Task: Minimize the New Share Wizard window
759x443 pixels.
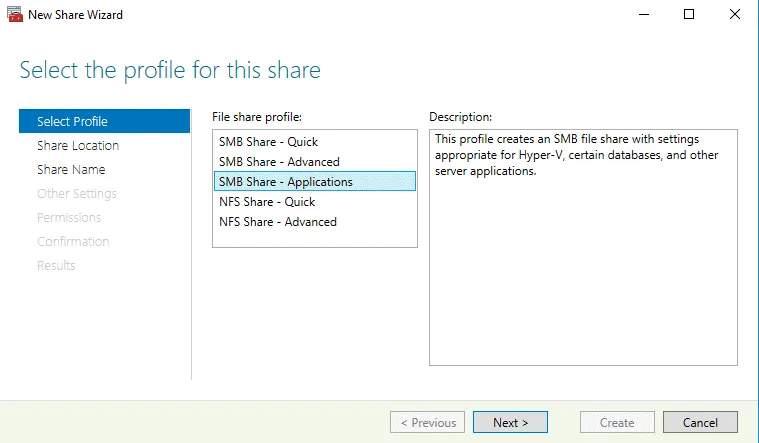Action: click(643, 15)
